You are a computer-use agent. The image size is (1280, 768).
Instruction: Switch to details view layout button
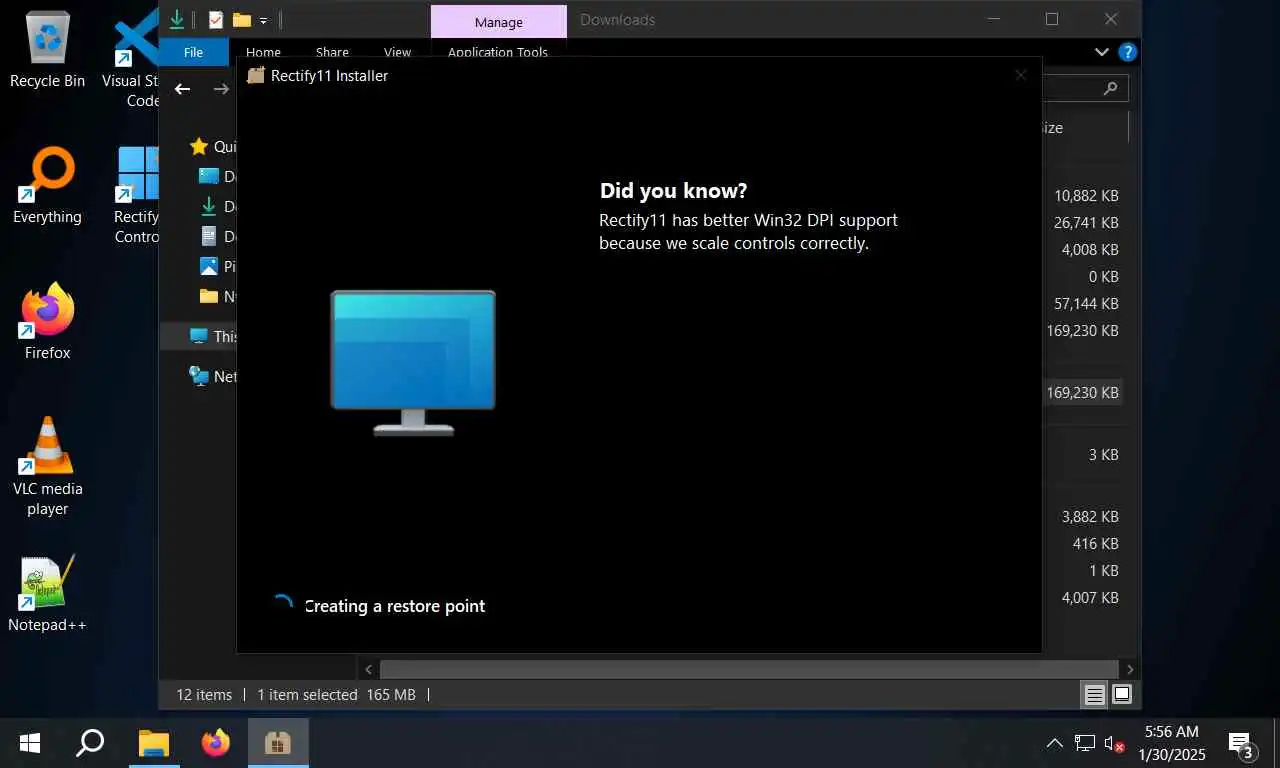(x=1095, y=694)
